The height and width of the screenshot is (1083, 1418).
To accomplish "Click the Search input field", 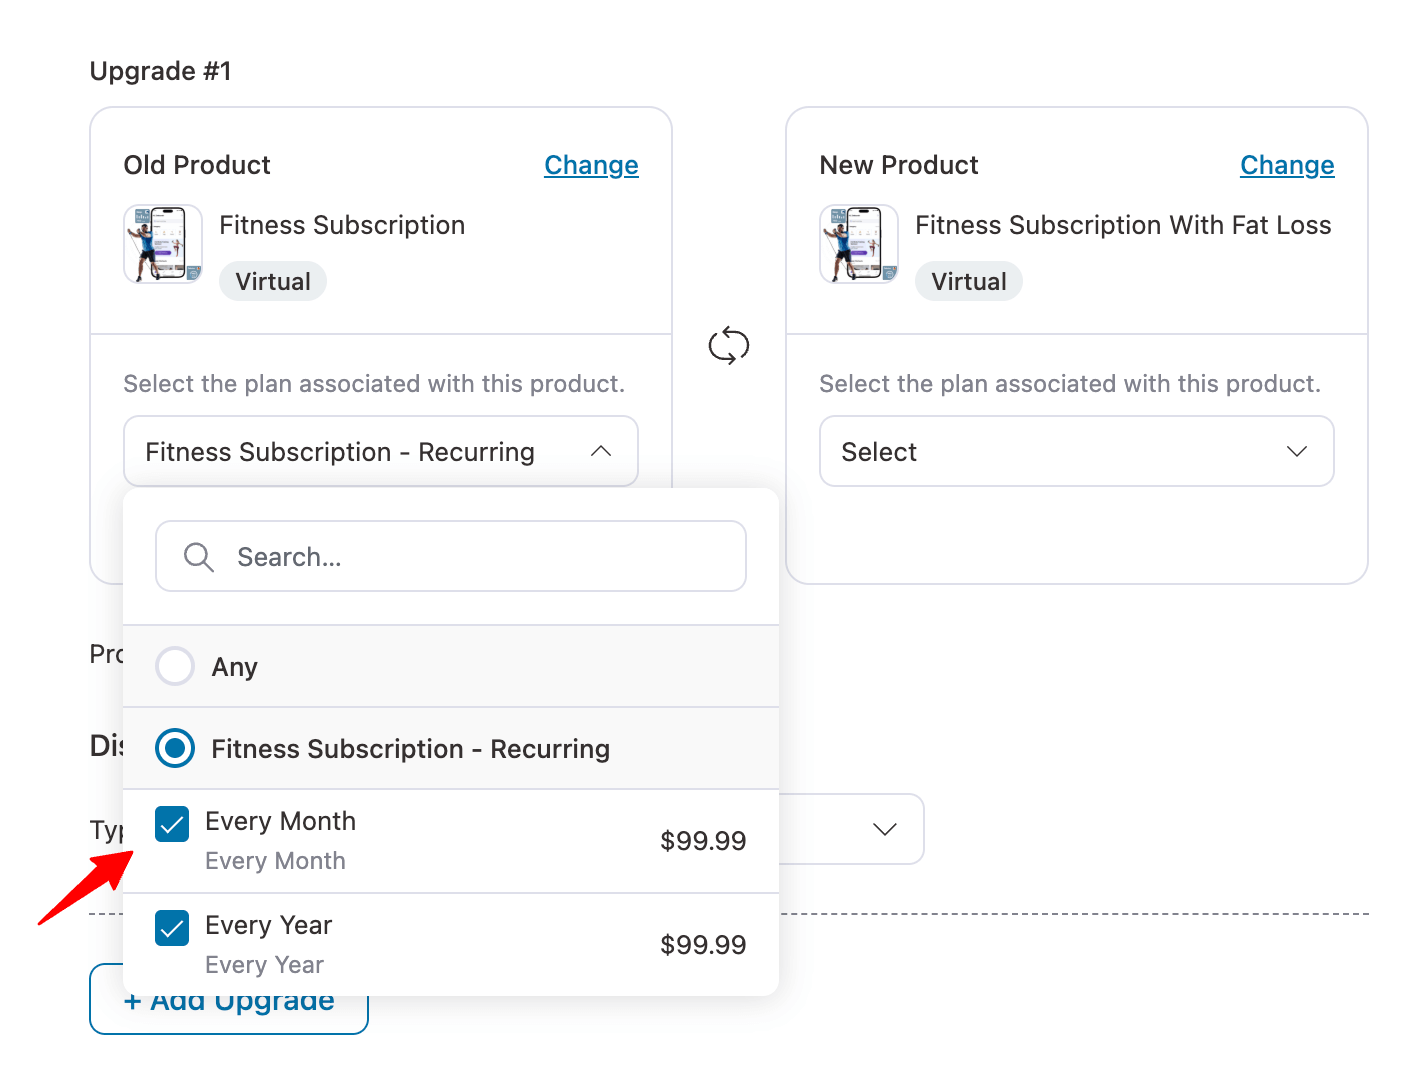I will pos(450,556).
